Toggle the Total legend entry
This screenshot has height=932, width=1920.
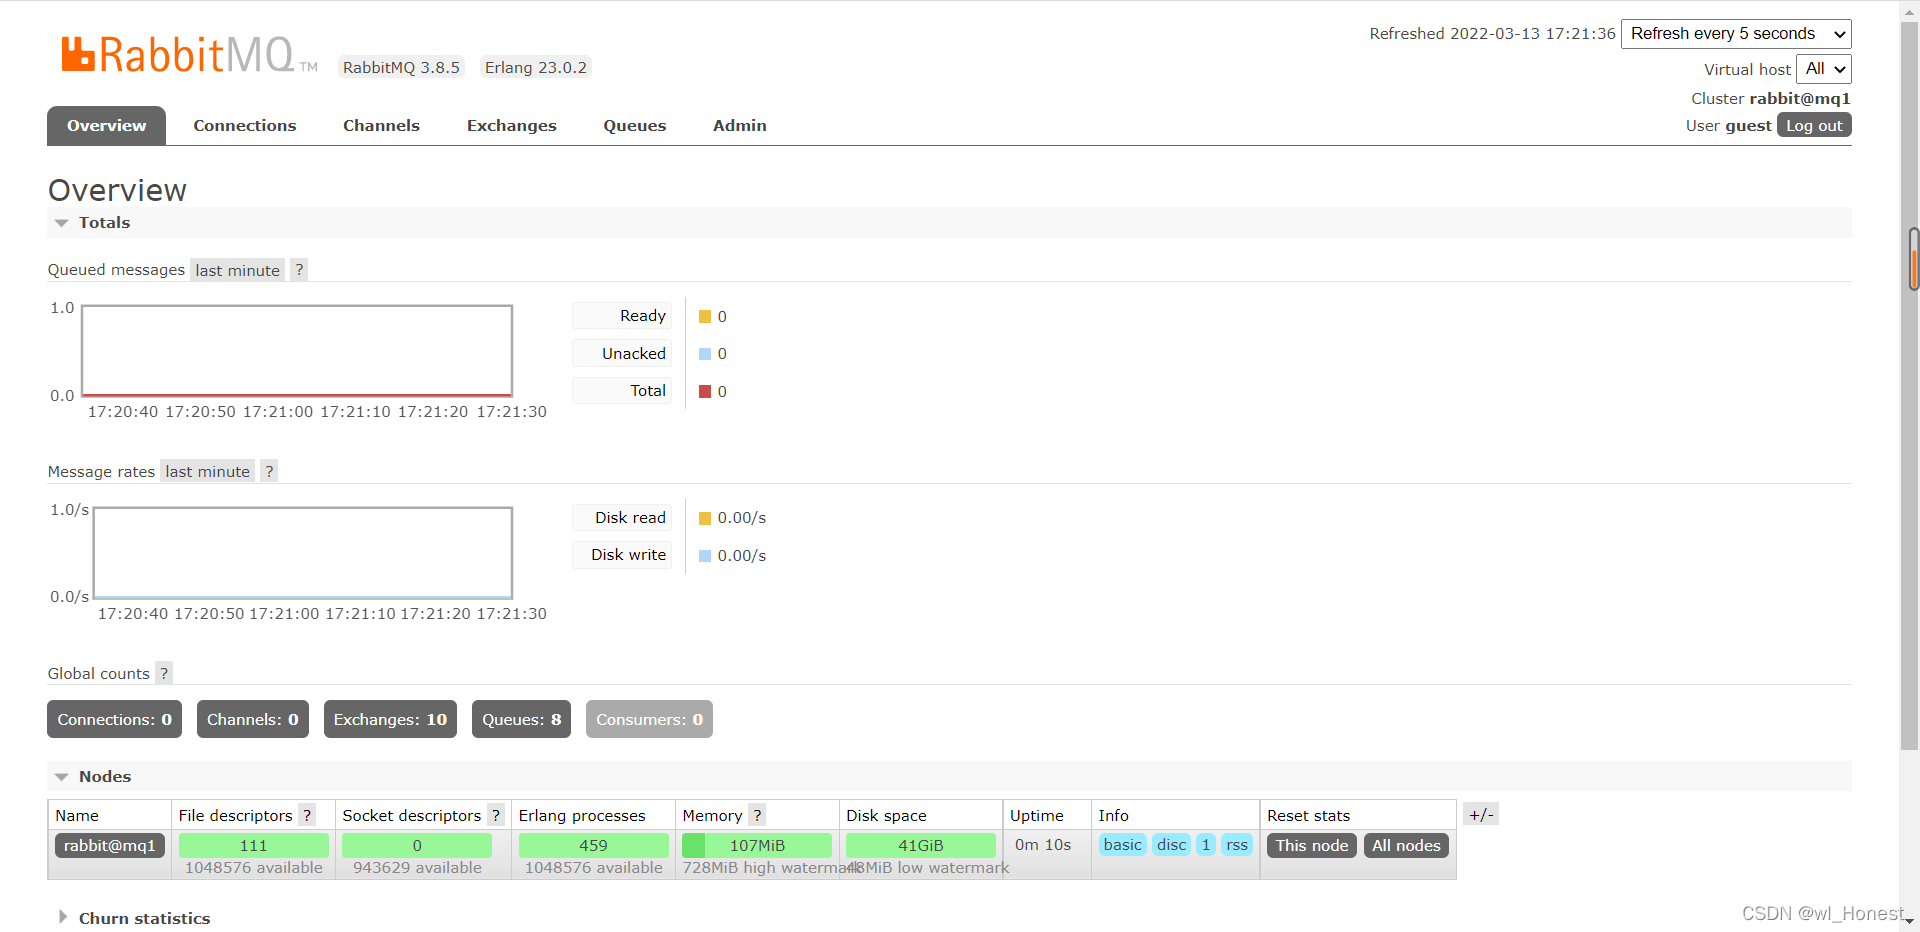click(622, 391)
